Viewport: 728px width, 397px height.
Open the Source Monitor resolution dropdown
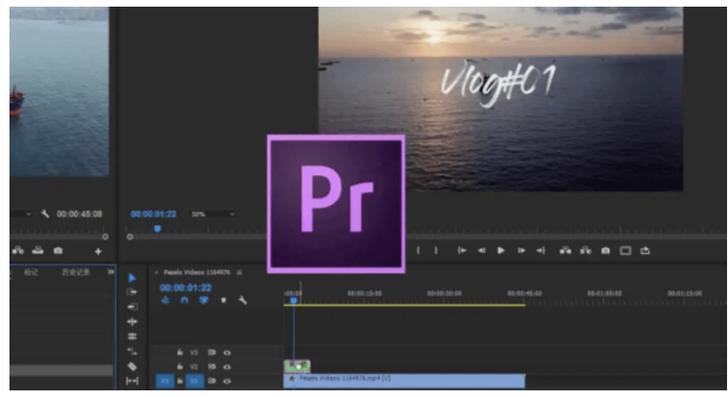[21, 214]
